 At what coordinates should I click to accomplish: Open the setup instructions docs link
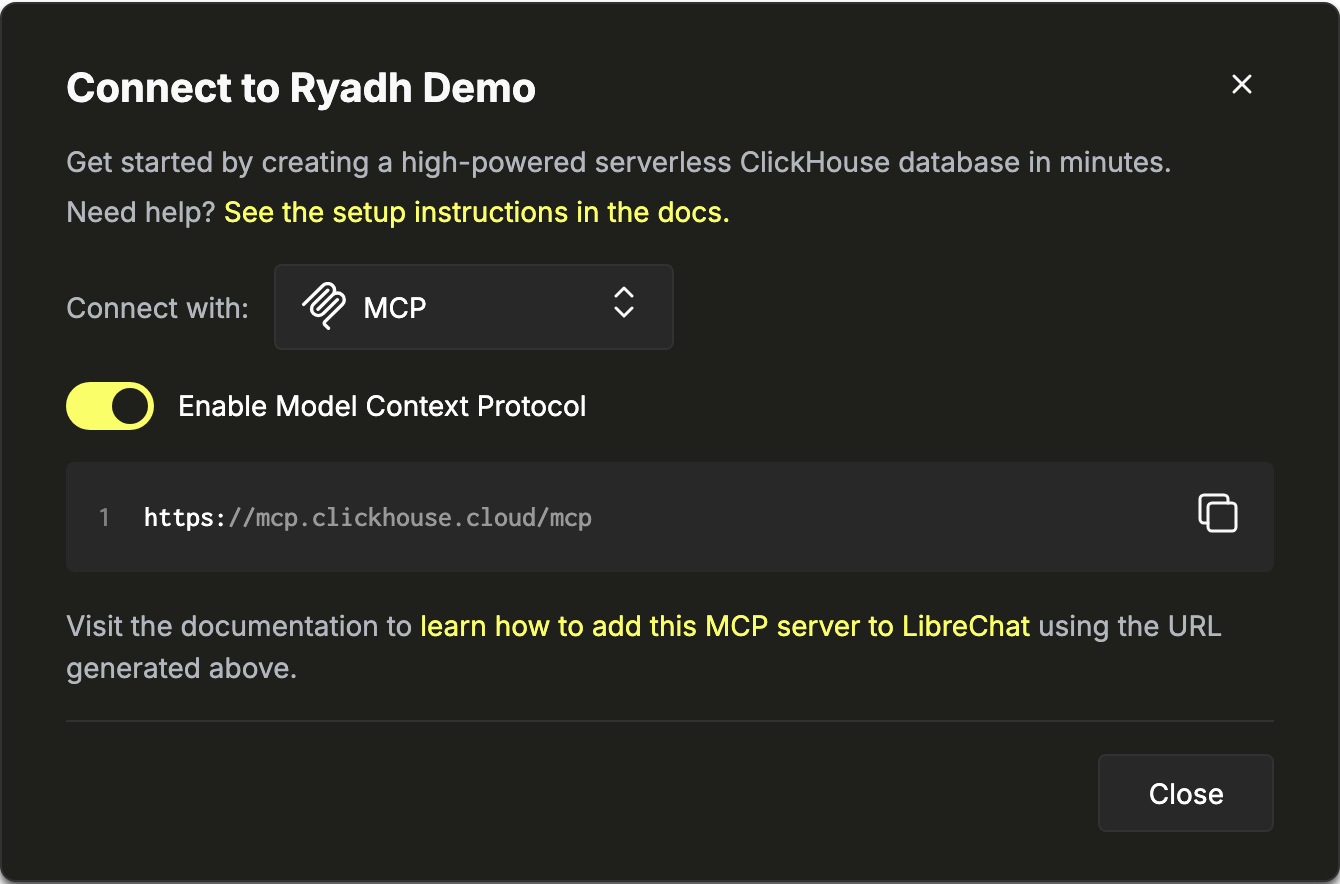click(476, 213)
